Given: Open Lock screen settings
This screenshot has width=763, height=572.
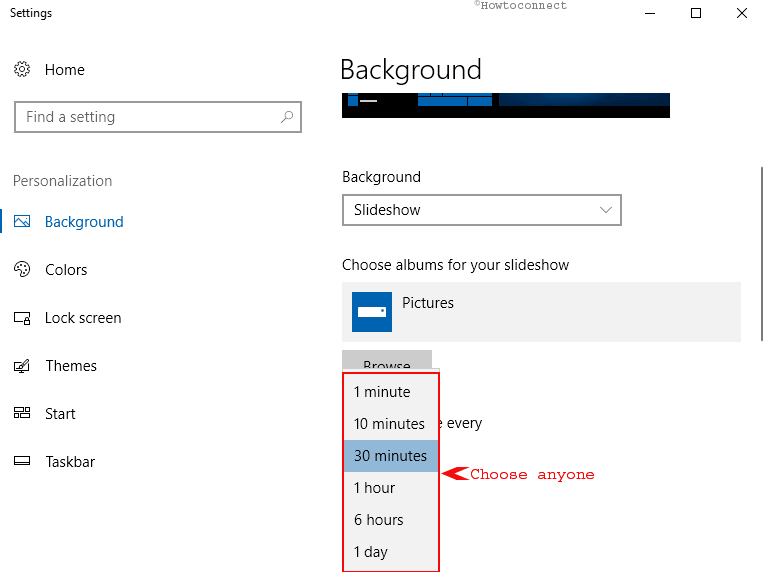Looking at the screenshot, I should (83, 318).
